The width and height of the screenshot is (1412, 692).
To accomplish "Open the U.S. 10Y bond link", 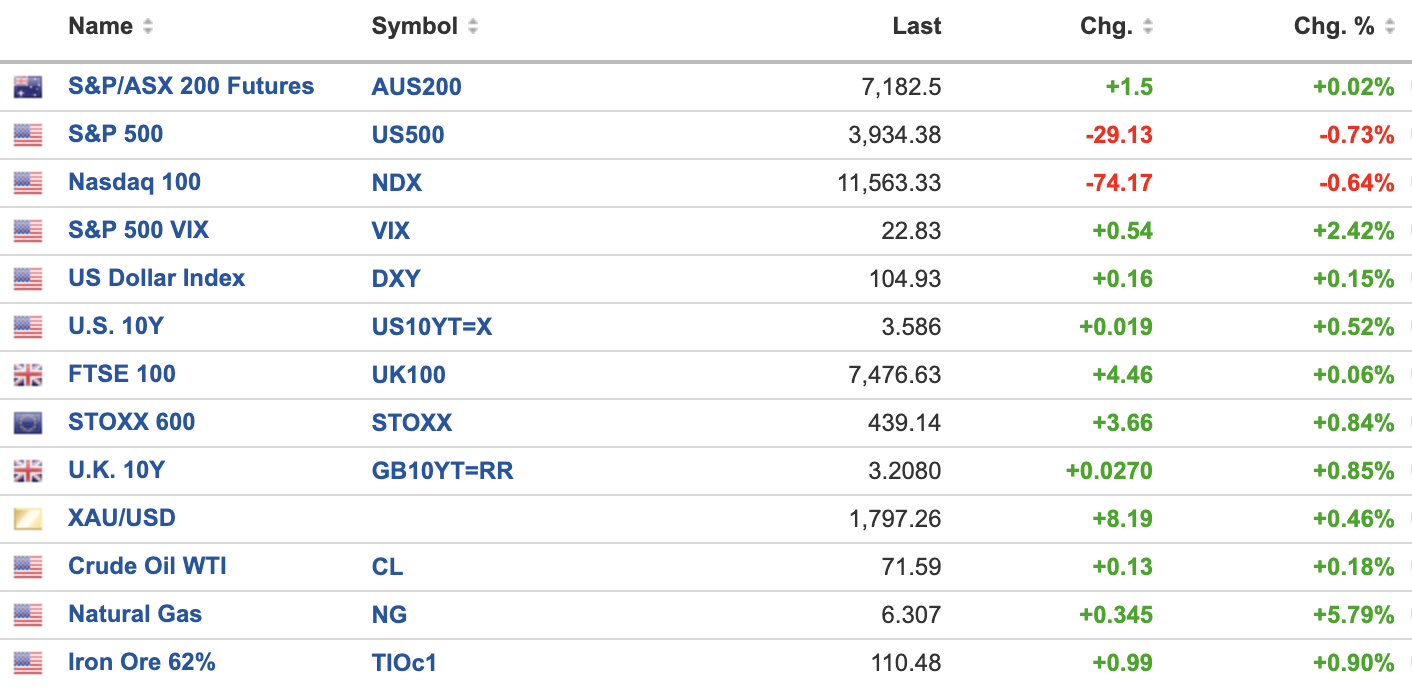I will point(114,326).
